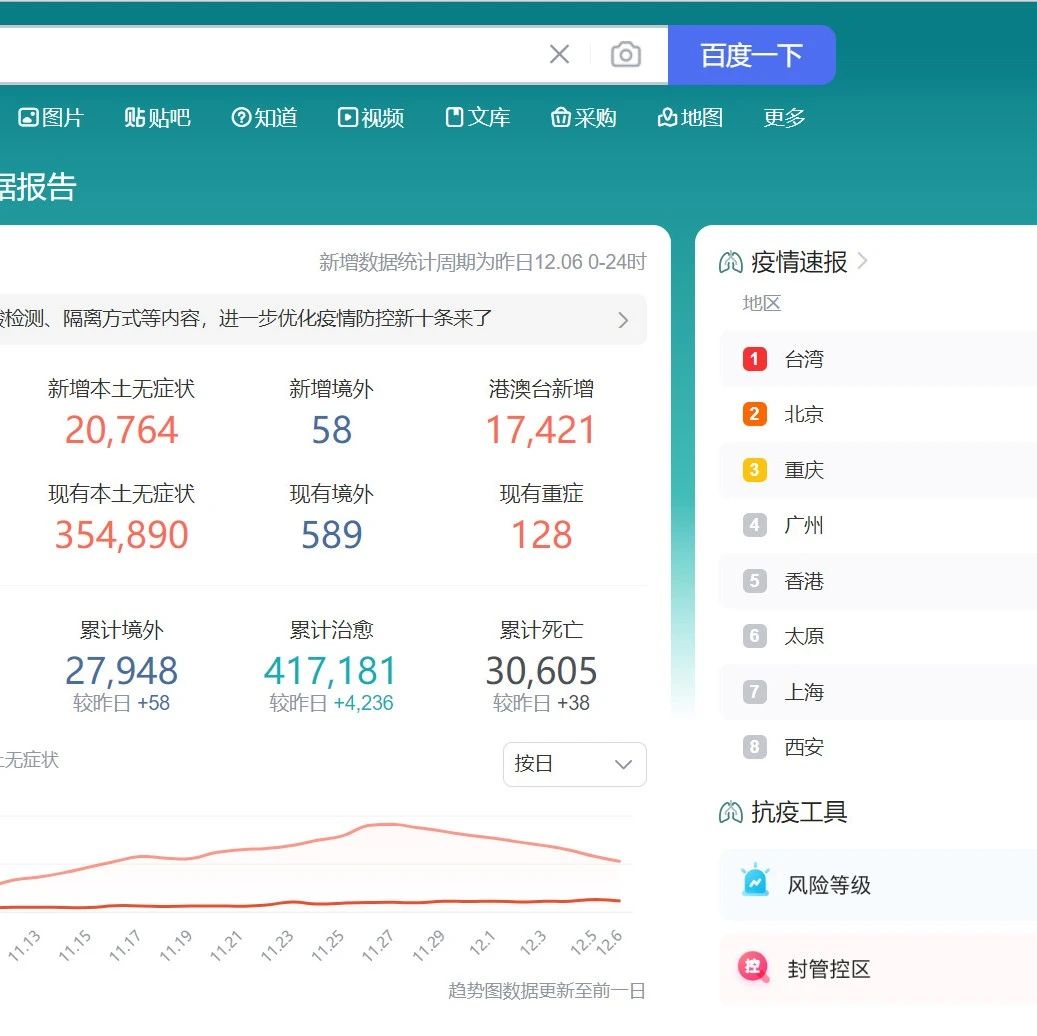1037x1036 pixels.
Task: Select the 知道 question-mark icon
Action: pyautogui.click(x=240, y=117)
